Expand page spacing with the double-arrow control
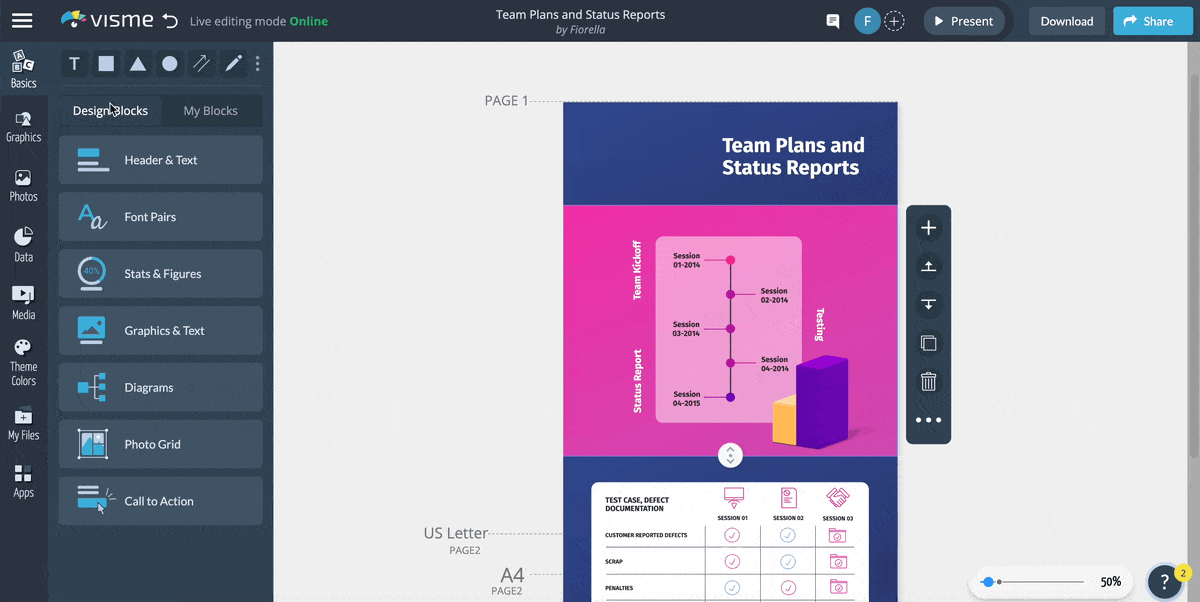 pyautogui.click(x=730, y=455)
